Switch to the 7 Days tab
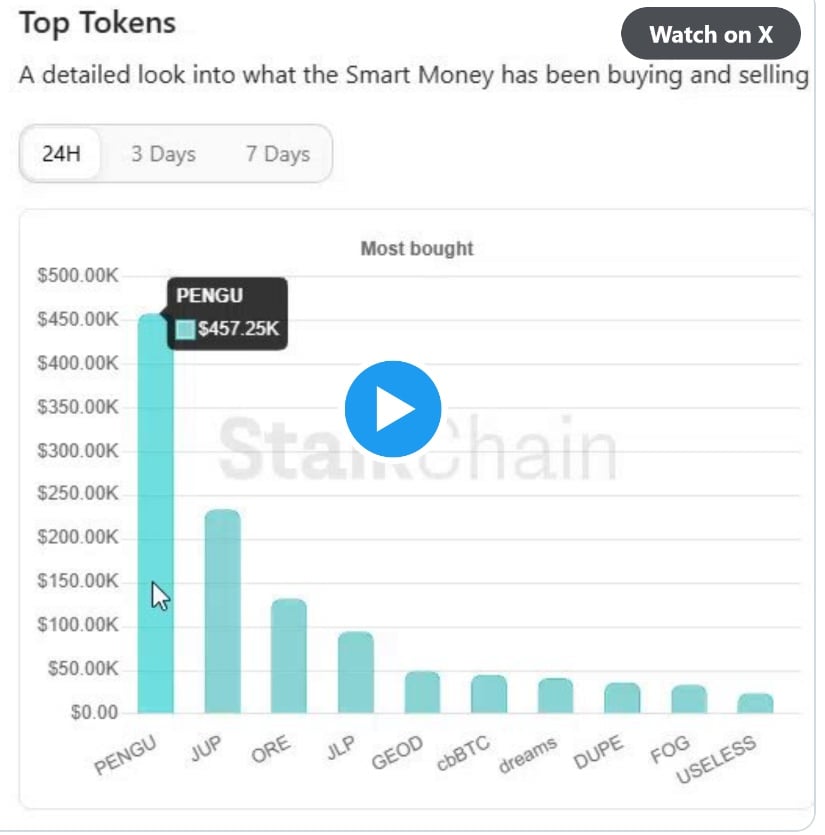 coord(277,154)
